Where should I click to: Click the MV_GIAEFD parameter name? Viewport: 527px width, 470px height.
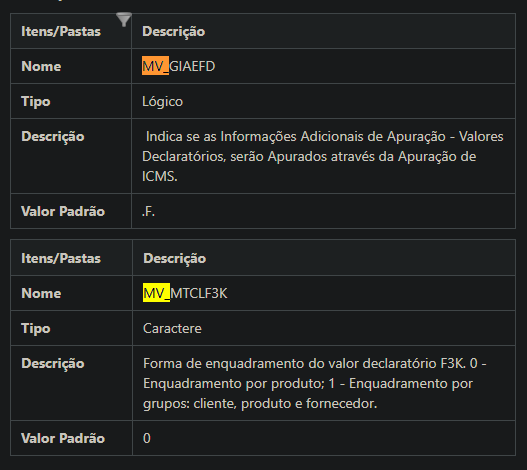(x=178, y=66)
